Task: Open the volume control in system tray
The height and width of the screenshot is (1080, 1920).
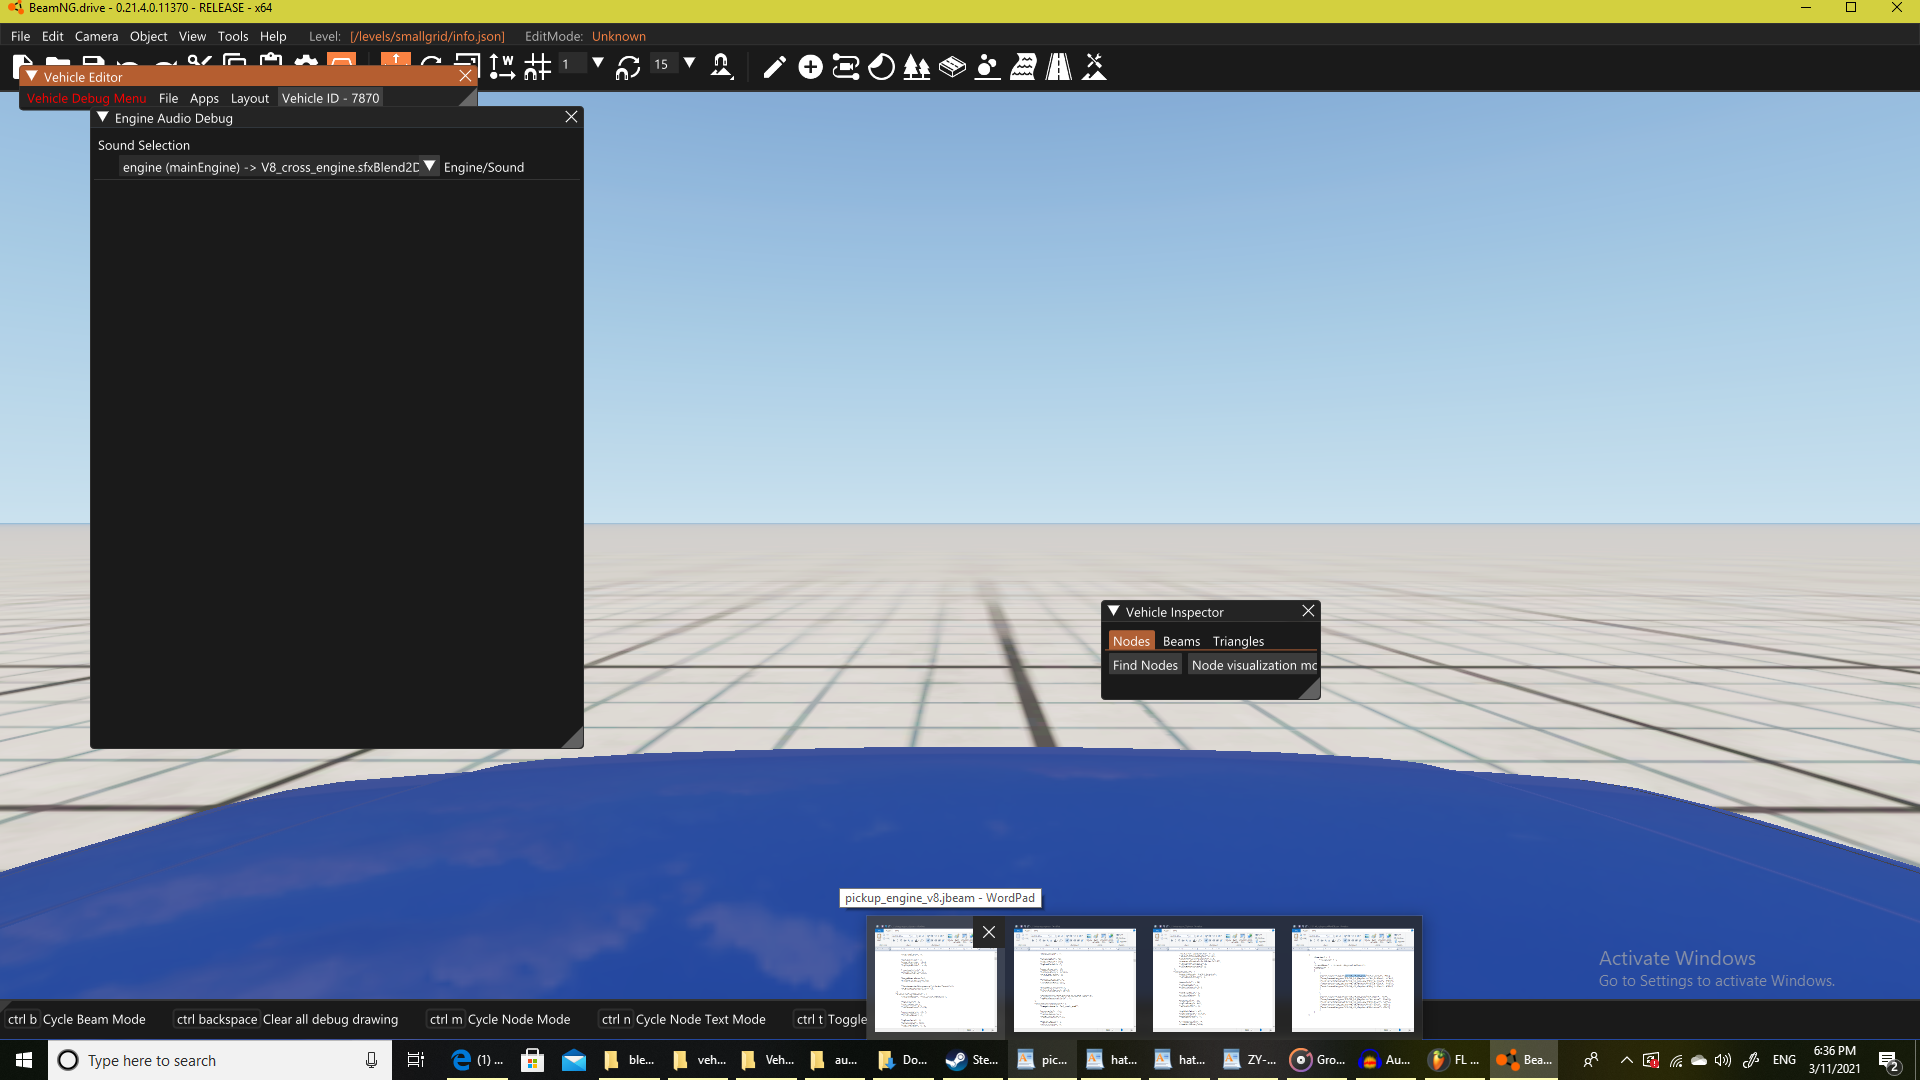Action: point(1723,1060)
